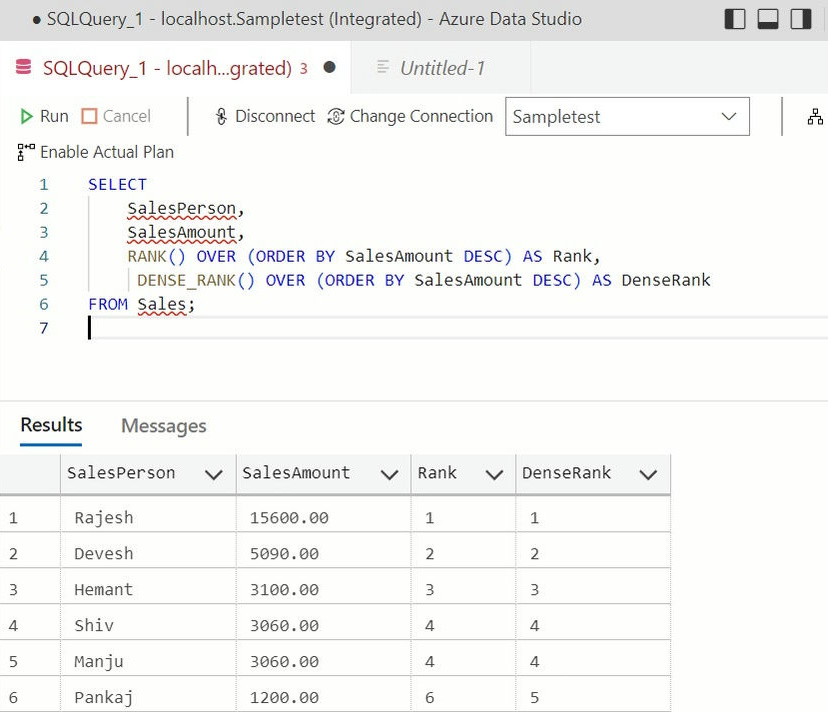Screen dimensions: 828x712
Task: Click the Change Connection refresh icon
Action: point(336,116)
